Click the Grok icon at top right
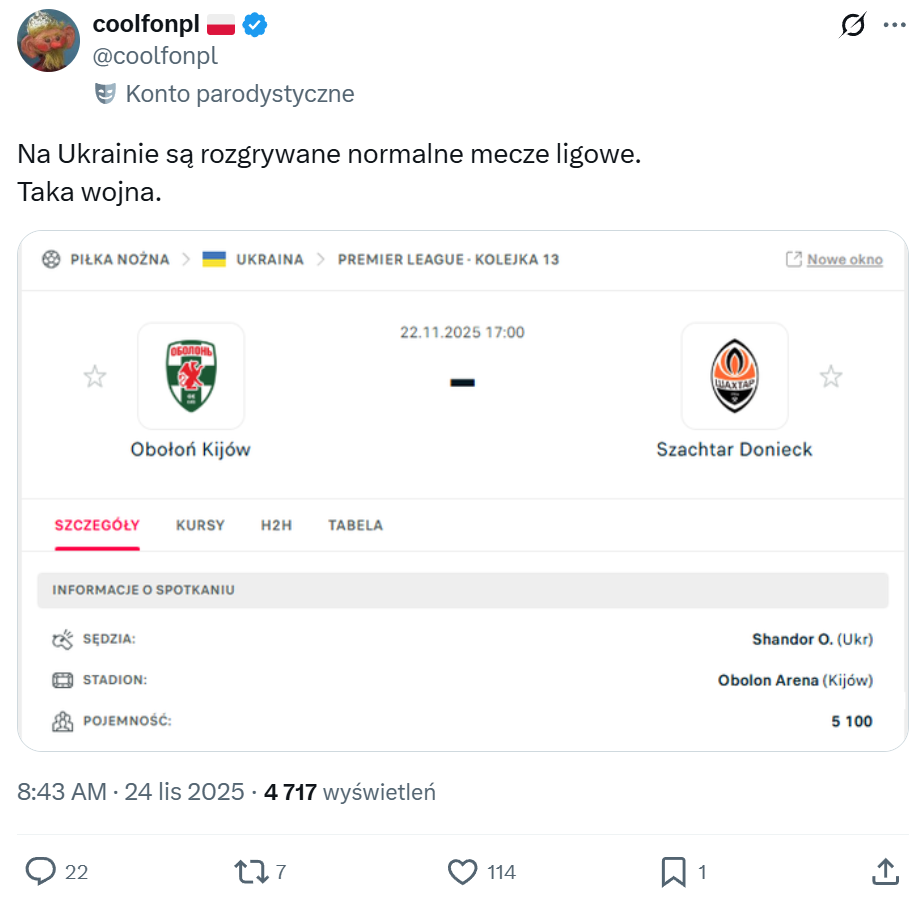917x901 pixels. [853, 26]
